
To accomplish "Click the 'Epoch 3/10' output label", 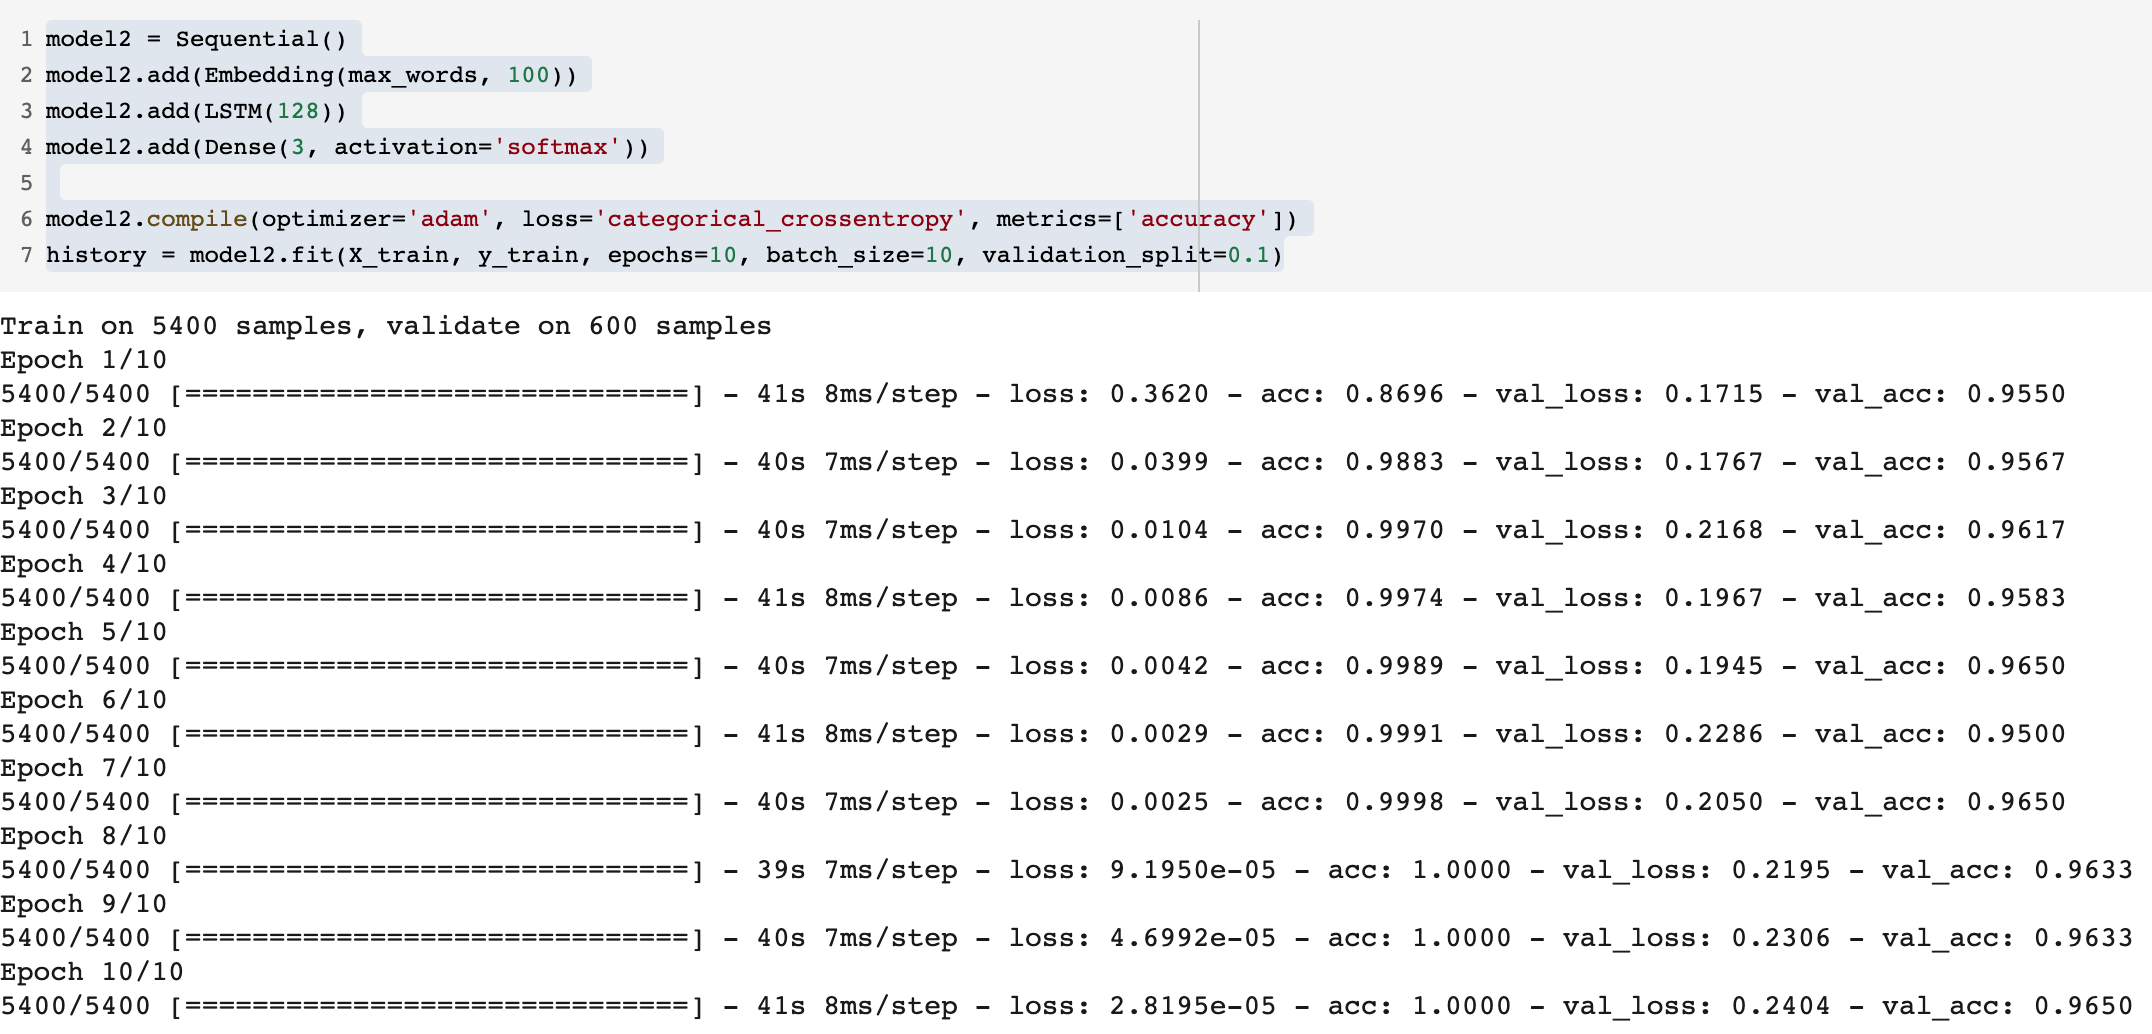I will click(x=84, y=496).
